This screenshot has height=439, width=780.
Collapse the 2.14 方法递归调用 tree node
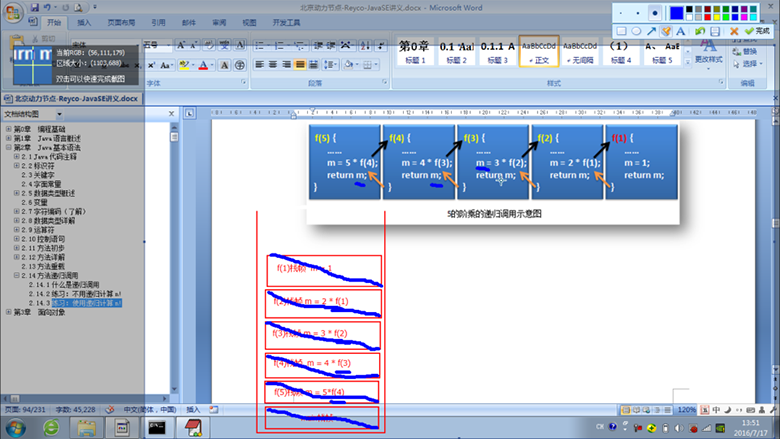click(16, 275)
